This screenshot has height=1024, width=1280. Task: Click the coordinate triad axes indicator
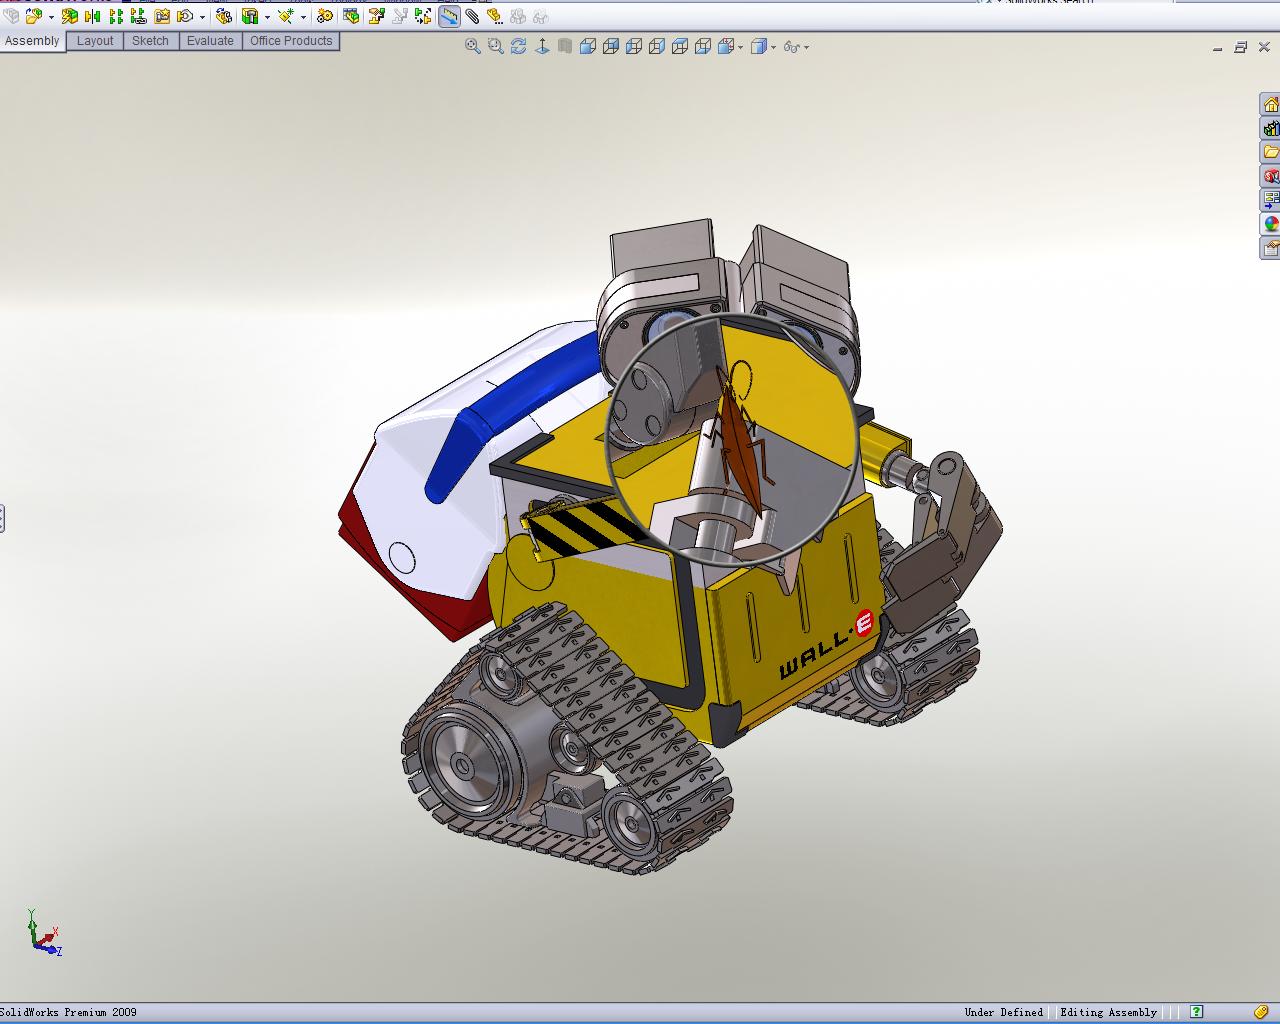coord(43,933)
